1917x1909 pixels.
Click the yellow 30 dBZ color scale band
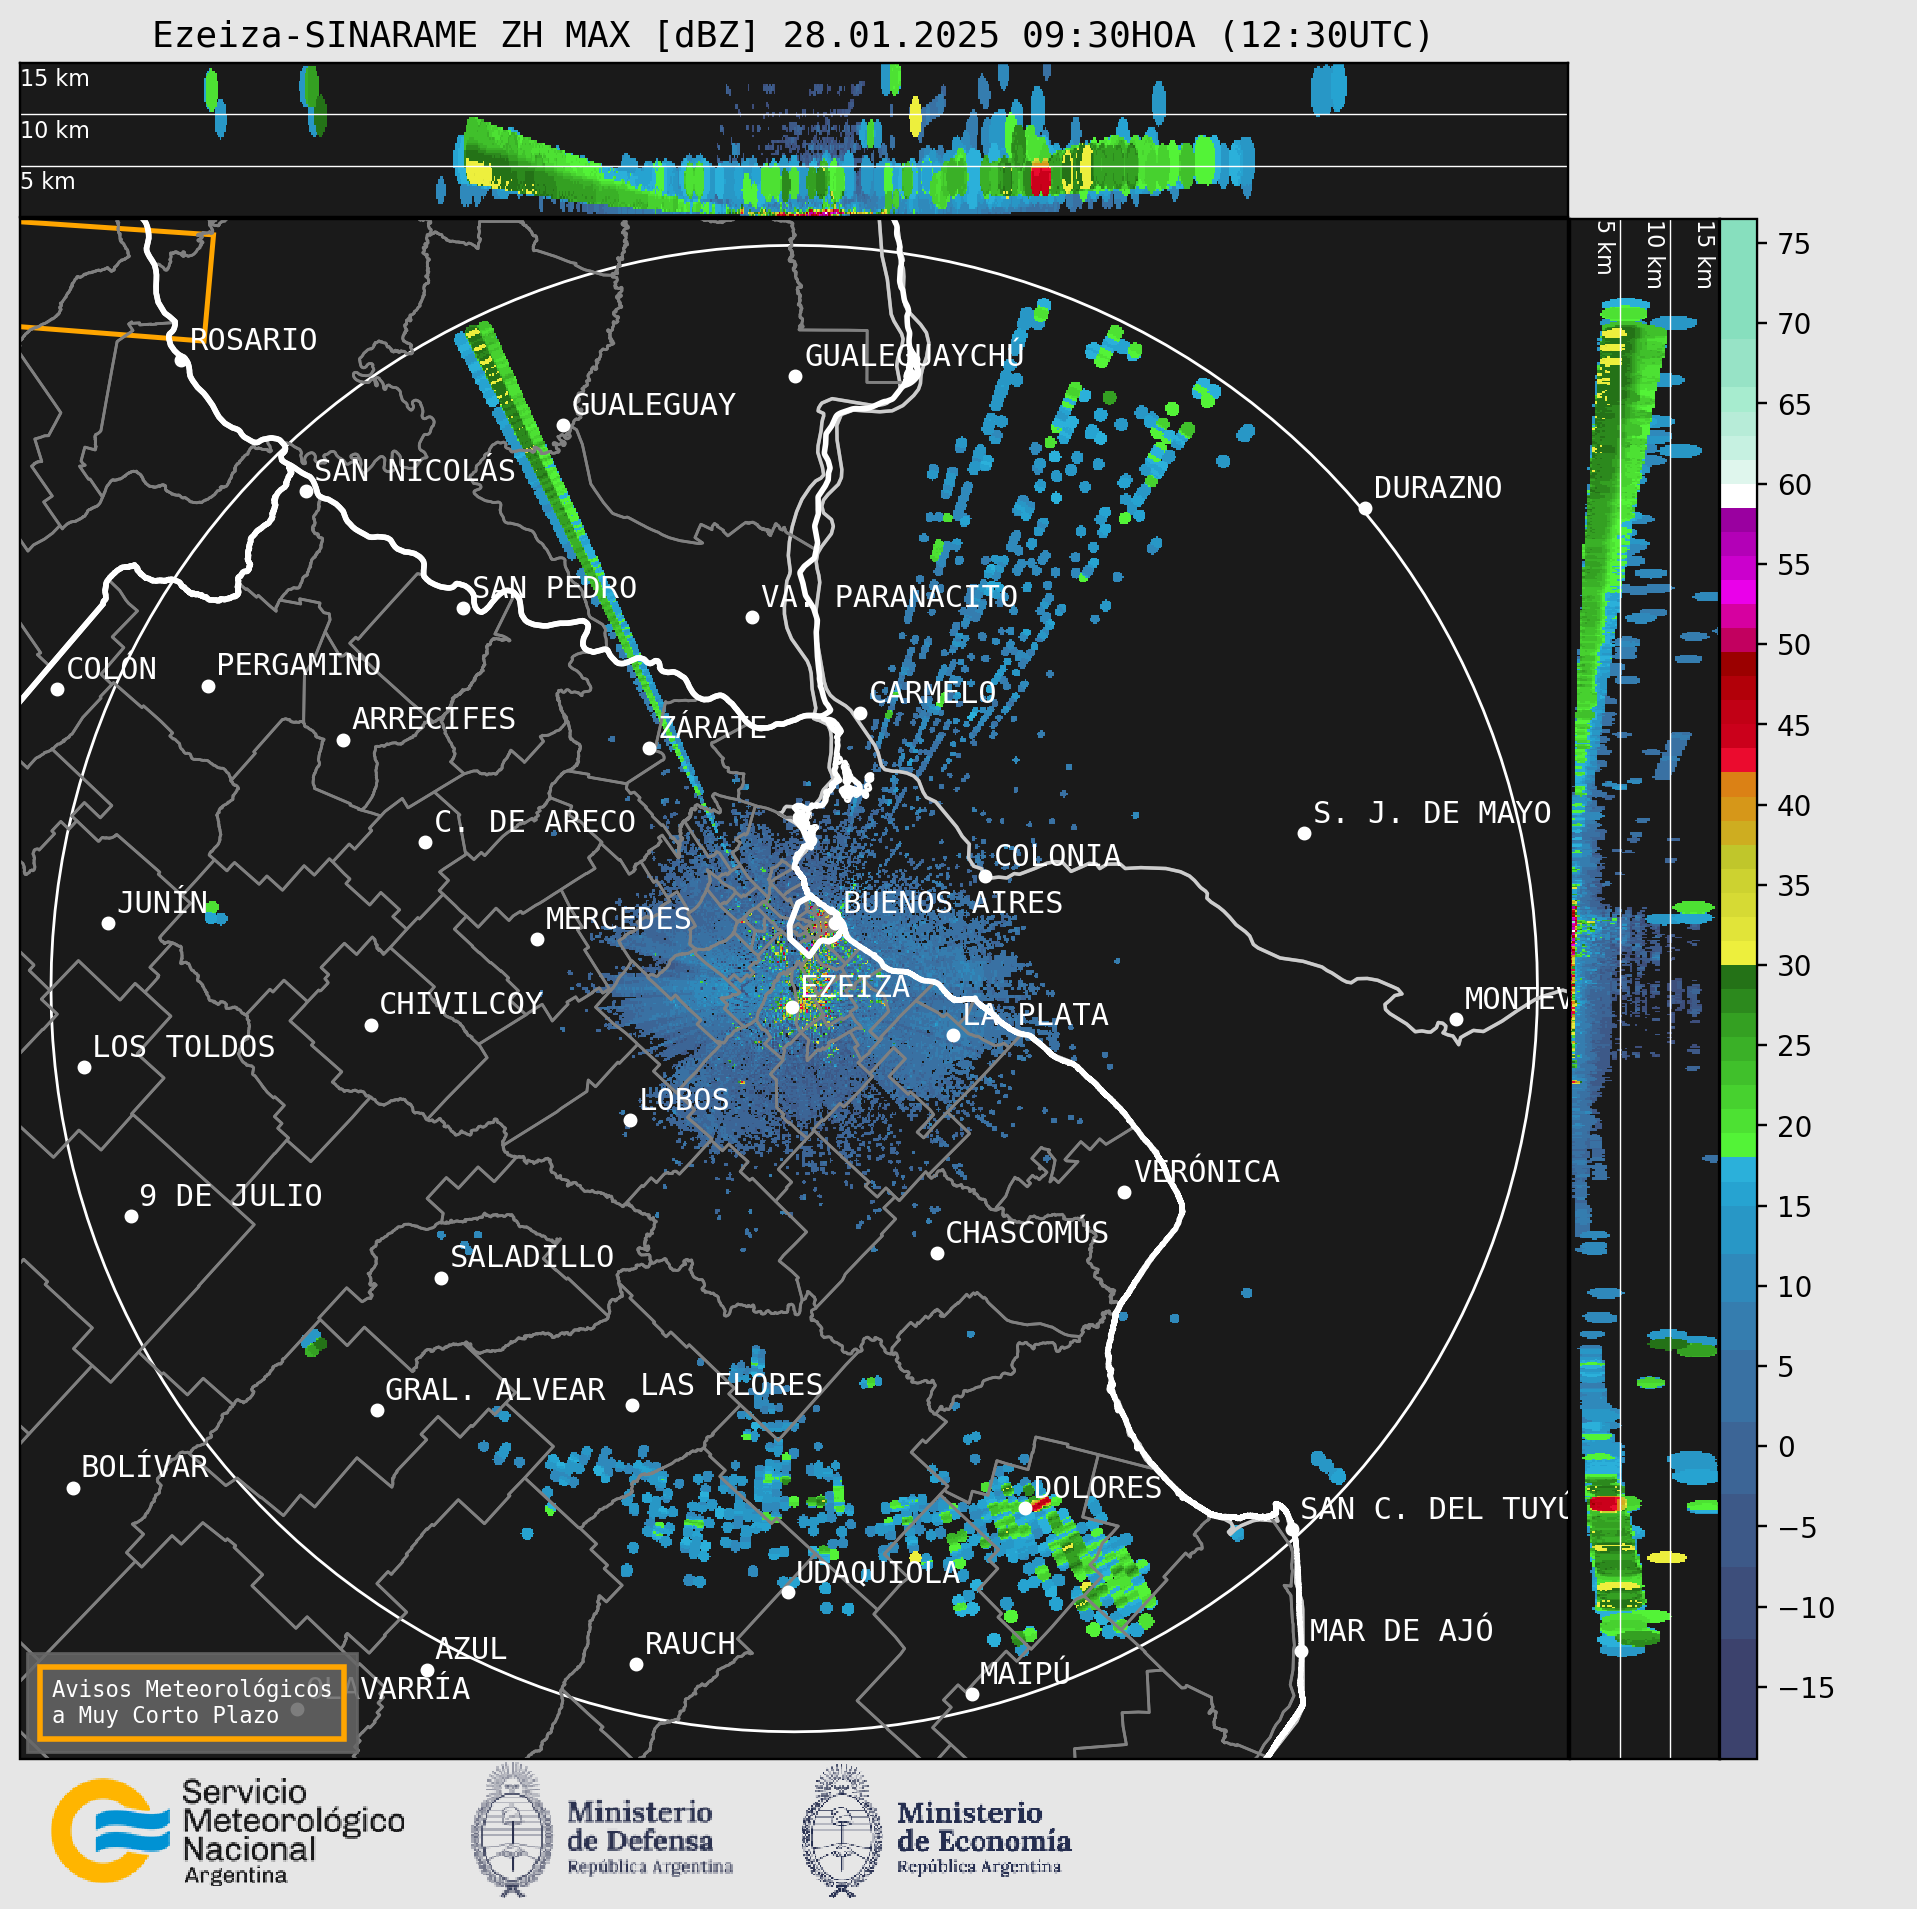(x=1738, y=953)
